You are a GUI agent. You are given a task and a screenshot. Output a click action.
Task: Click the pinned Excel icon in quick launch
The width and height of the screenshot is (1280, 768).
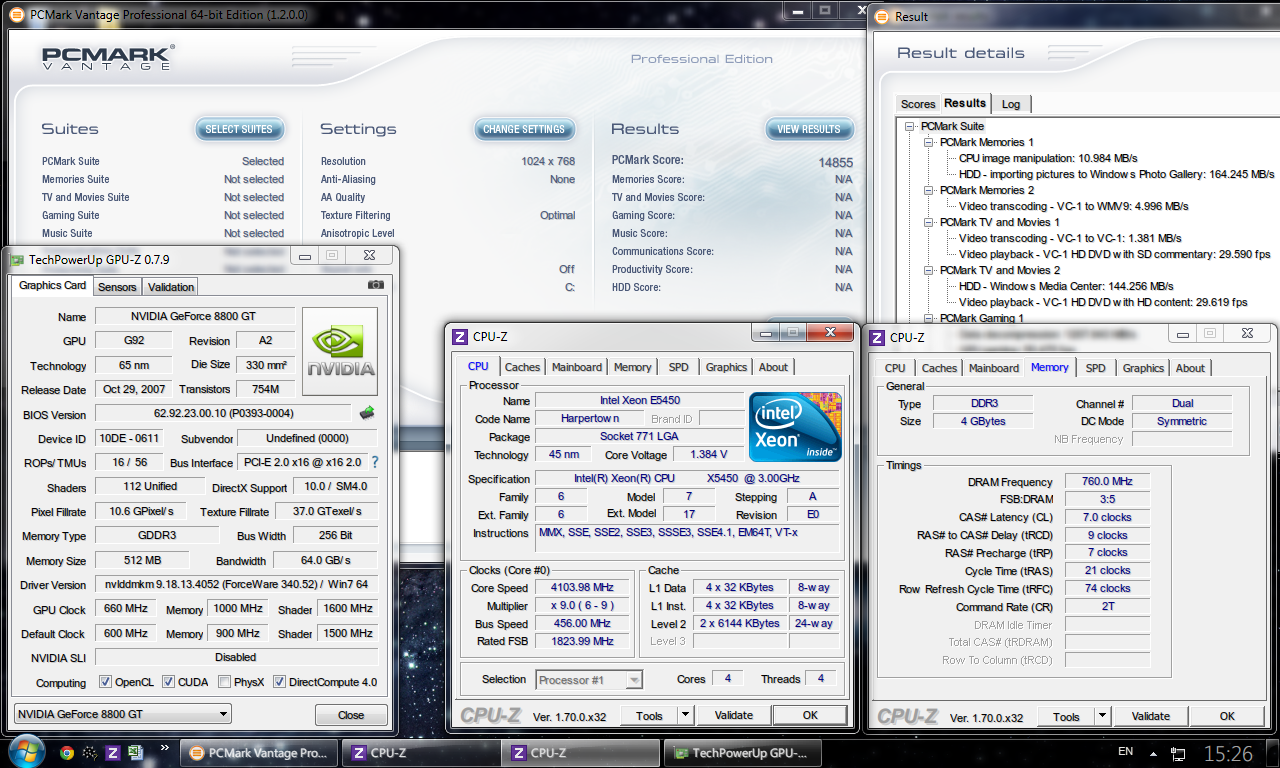137,753
